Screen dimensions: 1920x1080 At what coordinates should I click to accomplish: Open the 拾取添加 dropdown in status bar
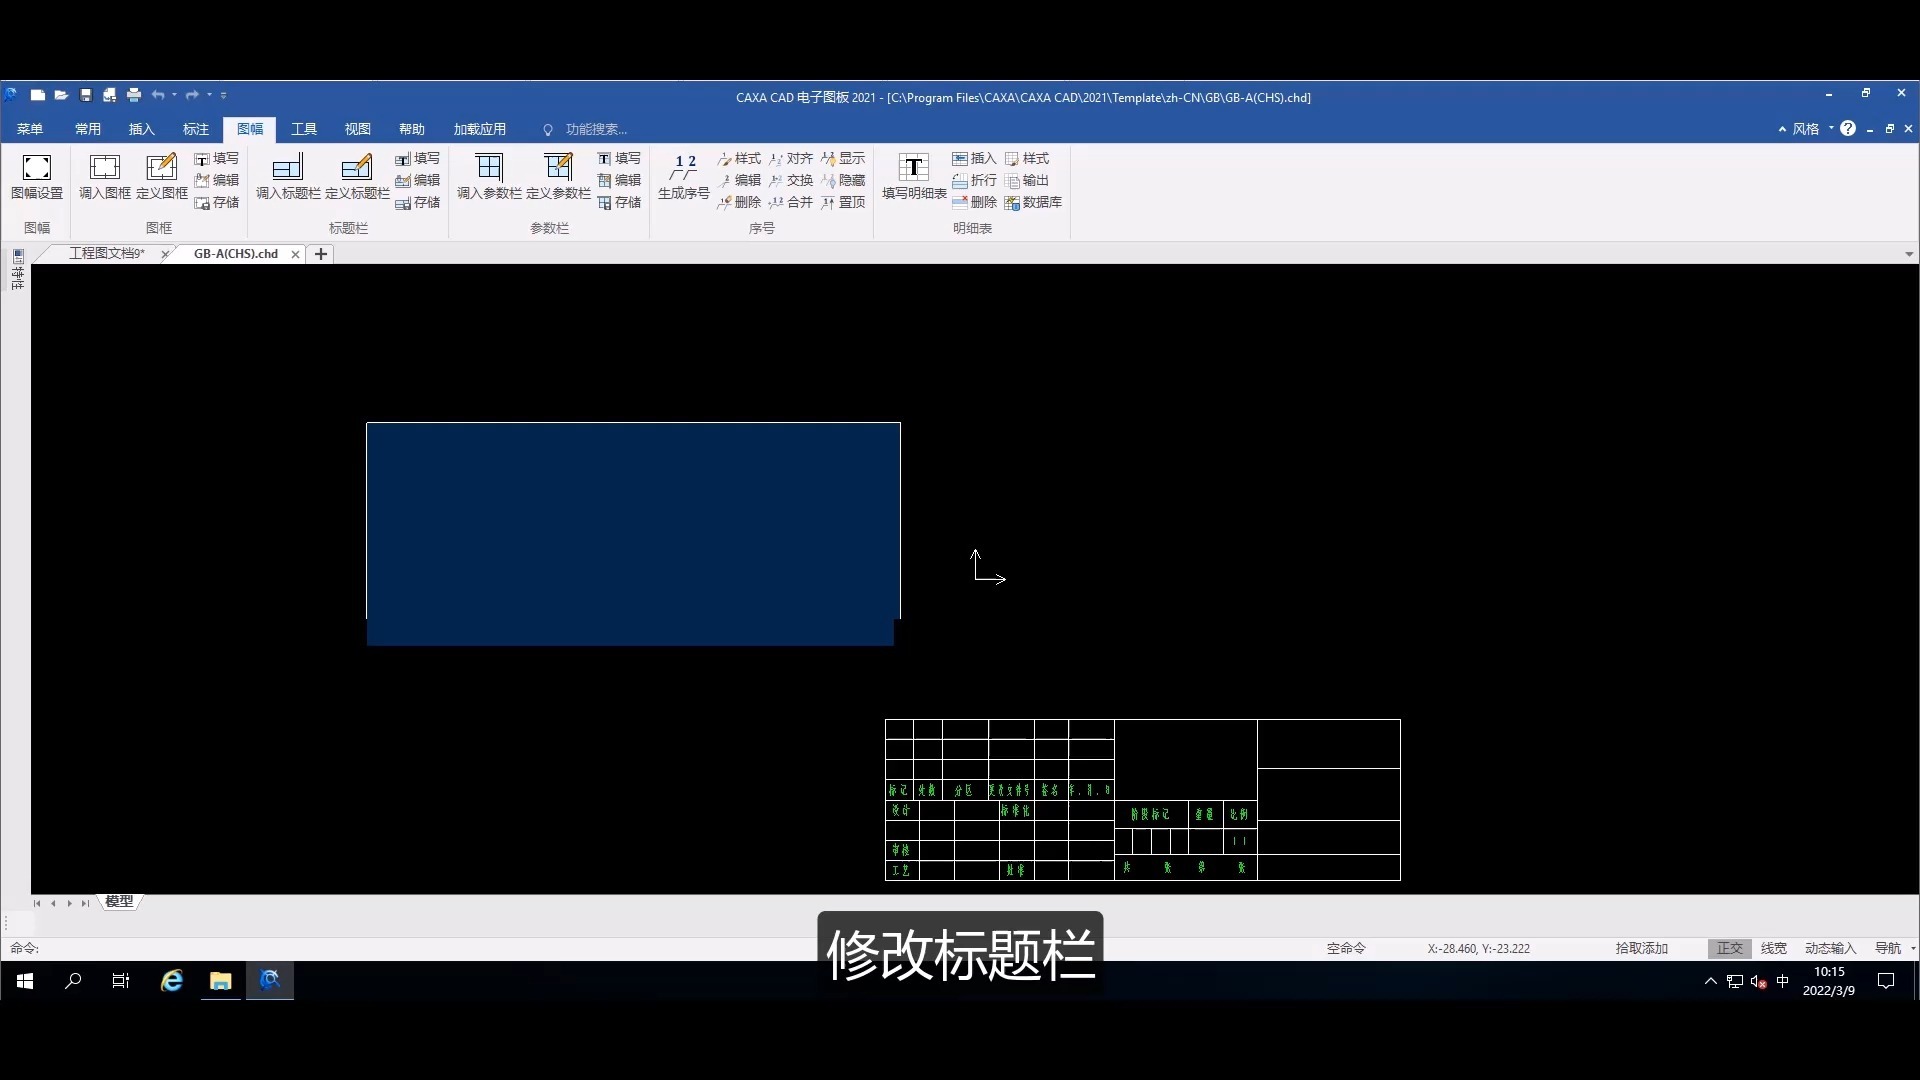1641,948
